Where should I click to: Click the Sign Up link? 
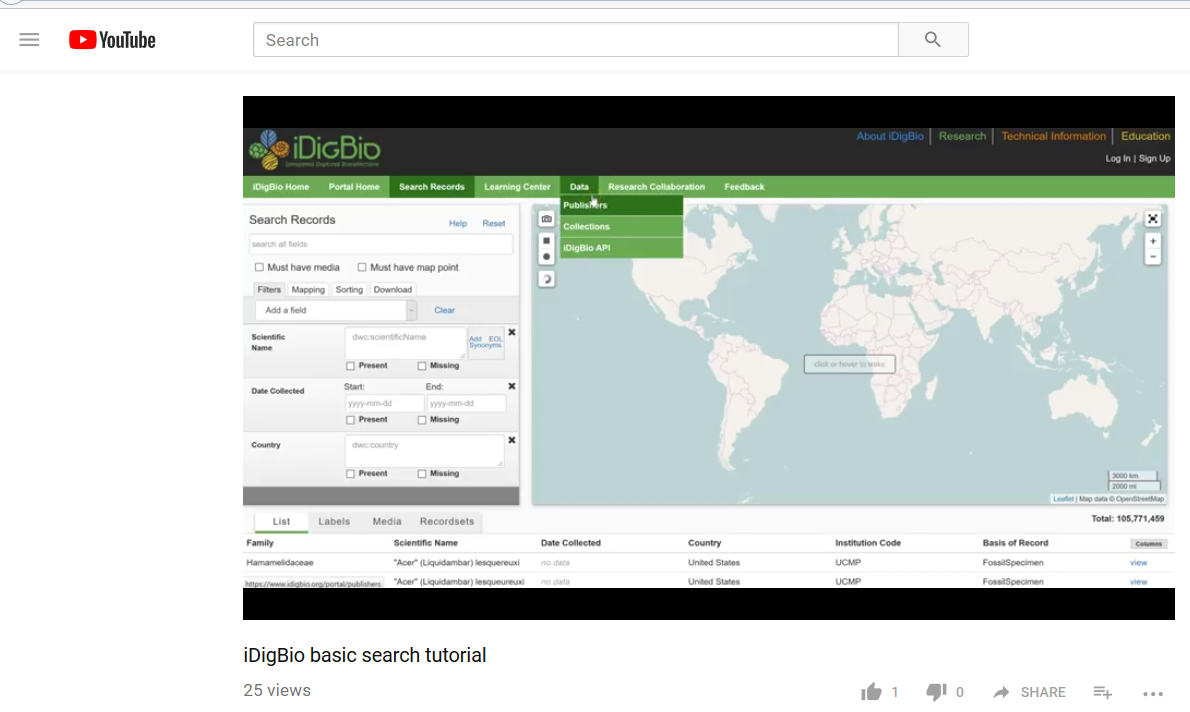(1154, 159)
